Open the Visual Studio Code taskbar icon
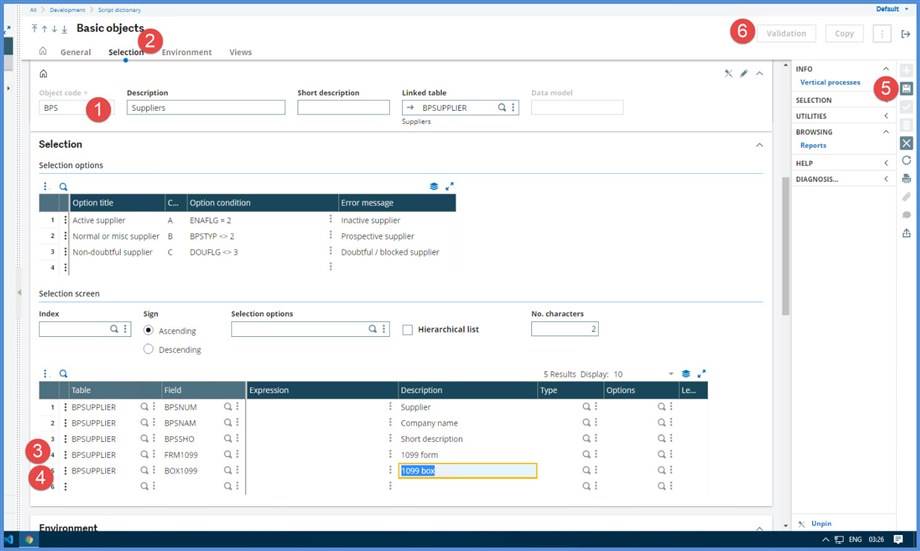Screen dimensions: 920x551 pyautogui.click(x=9, y=539)
